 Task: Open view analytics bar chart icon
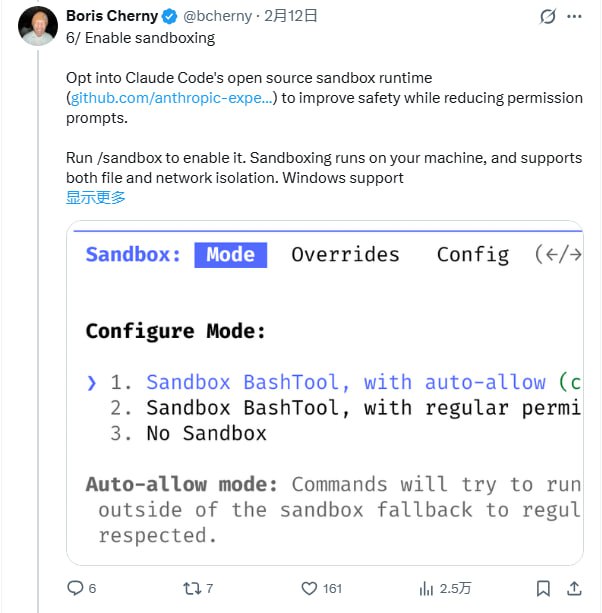coord(427,588)
